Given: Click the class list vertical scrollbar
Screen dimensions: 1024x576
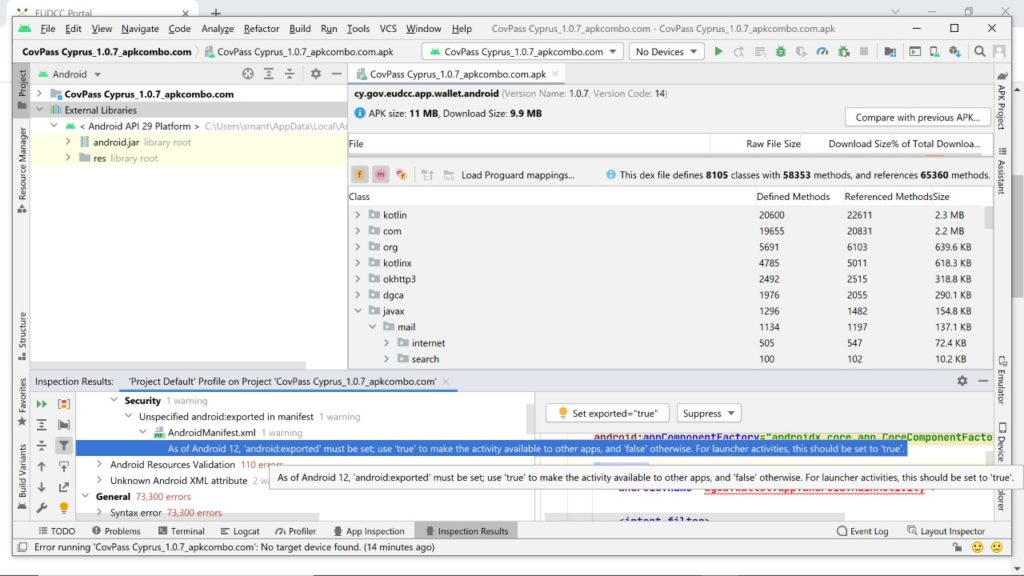Looking at the screenshot, I should 988,217.
